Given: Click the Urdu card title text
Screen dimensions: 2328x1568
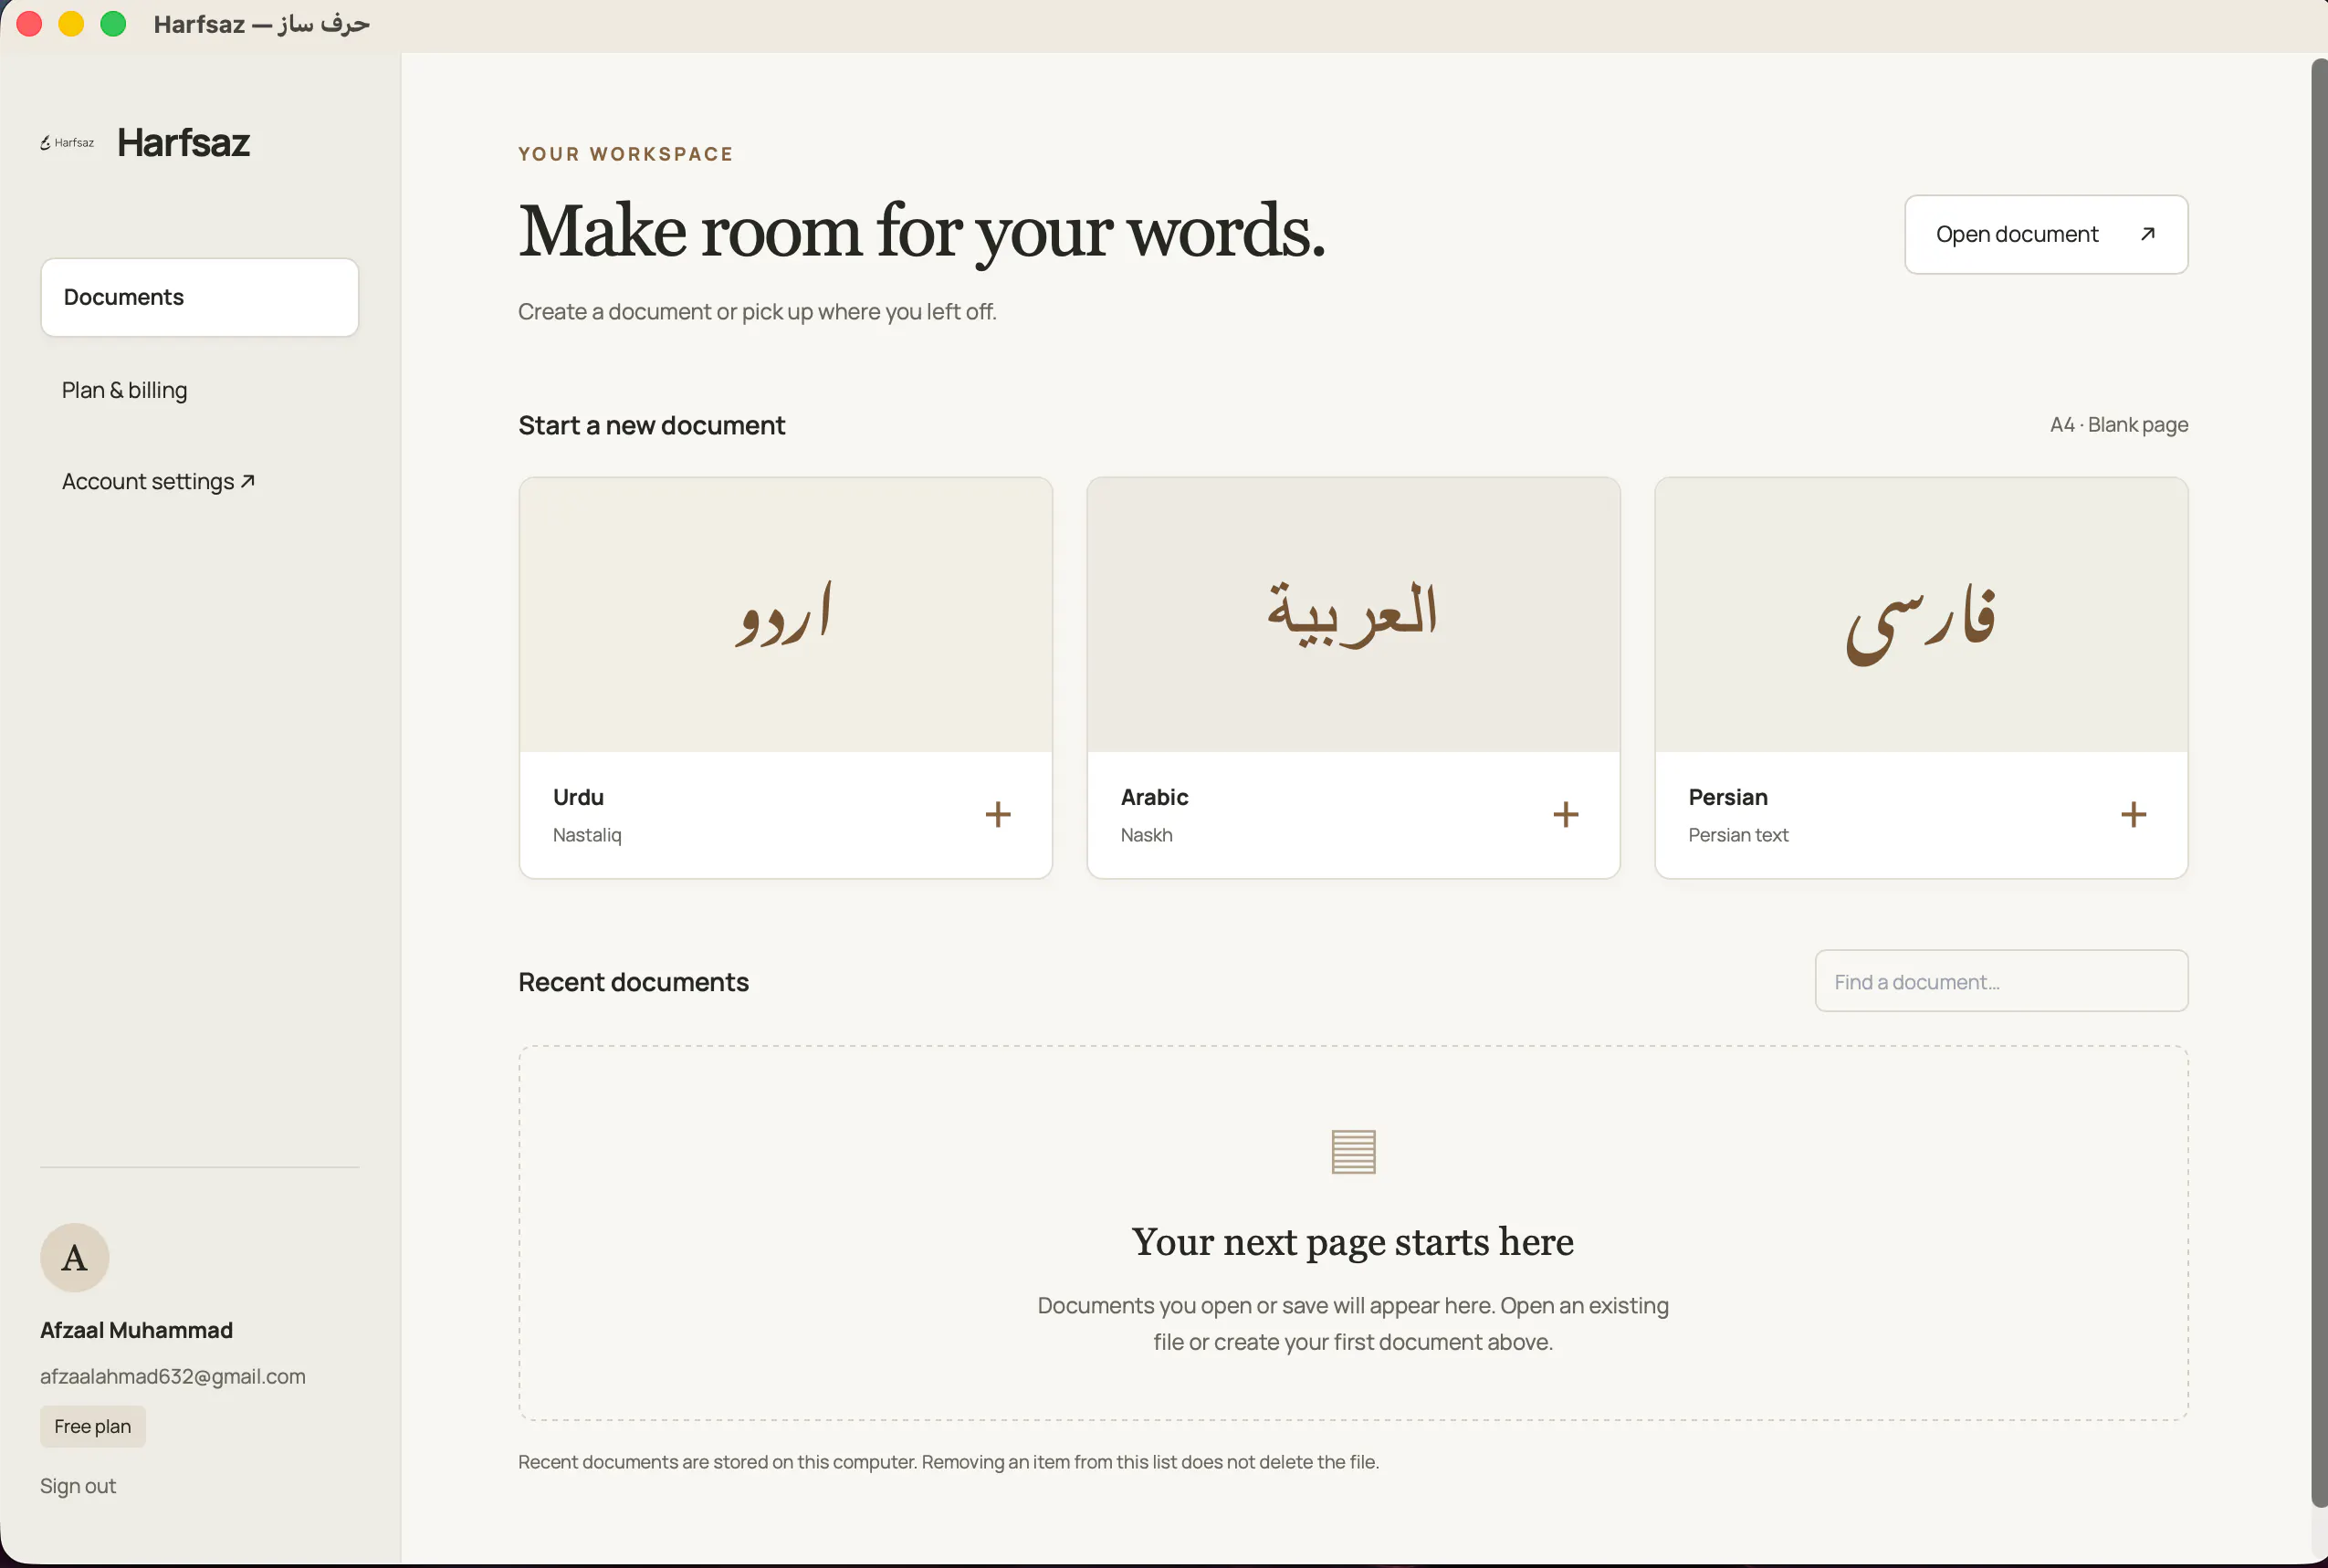Looking at the screenshot, I should 578,797.
